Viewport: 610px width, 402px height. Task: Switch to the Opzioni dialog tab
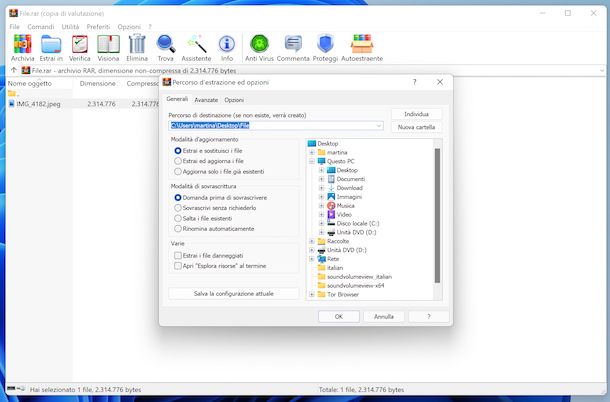[x=234, y=100]
